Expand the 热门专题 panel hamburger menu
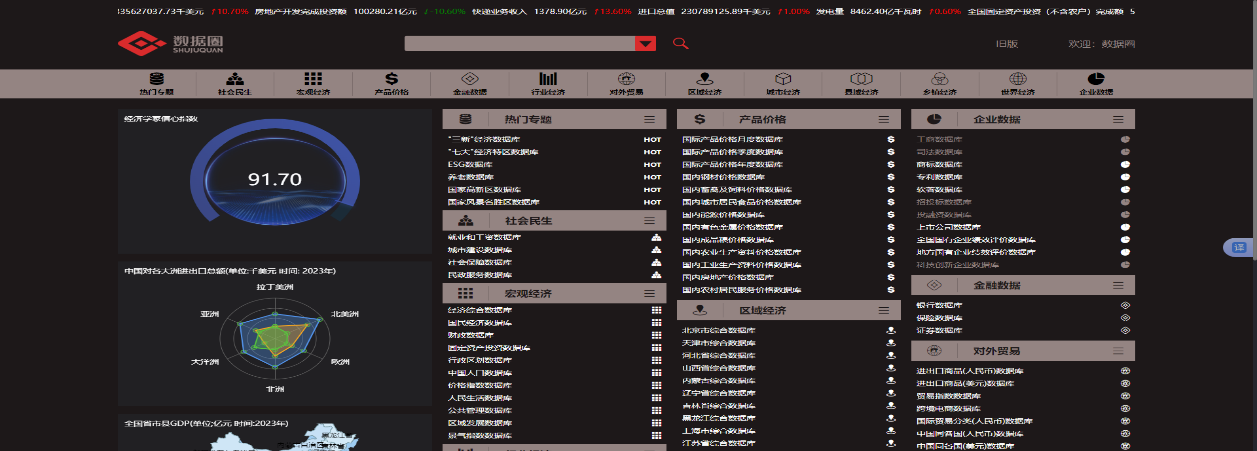Viewport: 1257px width, 451px height. (650, 119)
